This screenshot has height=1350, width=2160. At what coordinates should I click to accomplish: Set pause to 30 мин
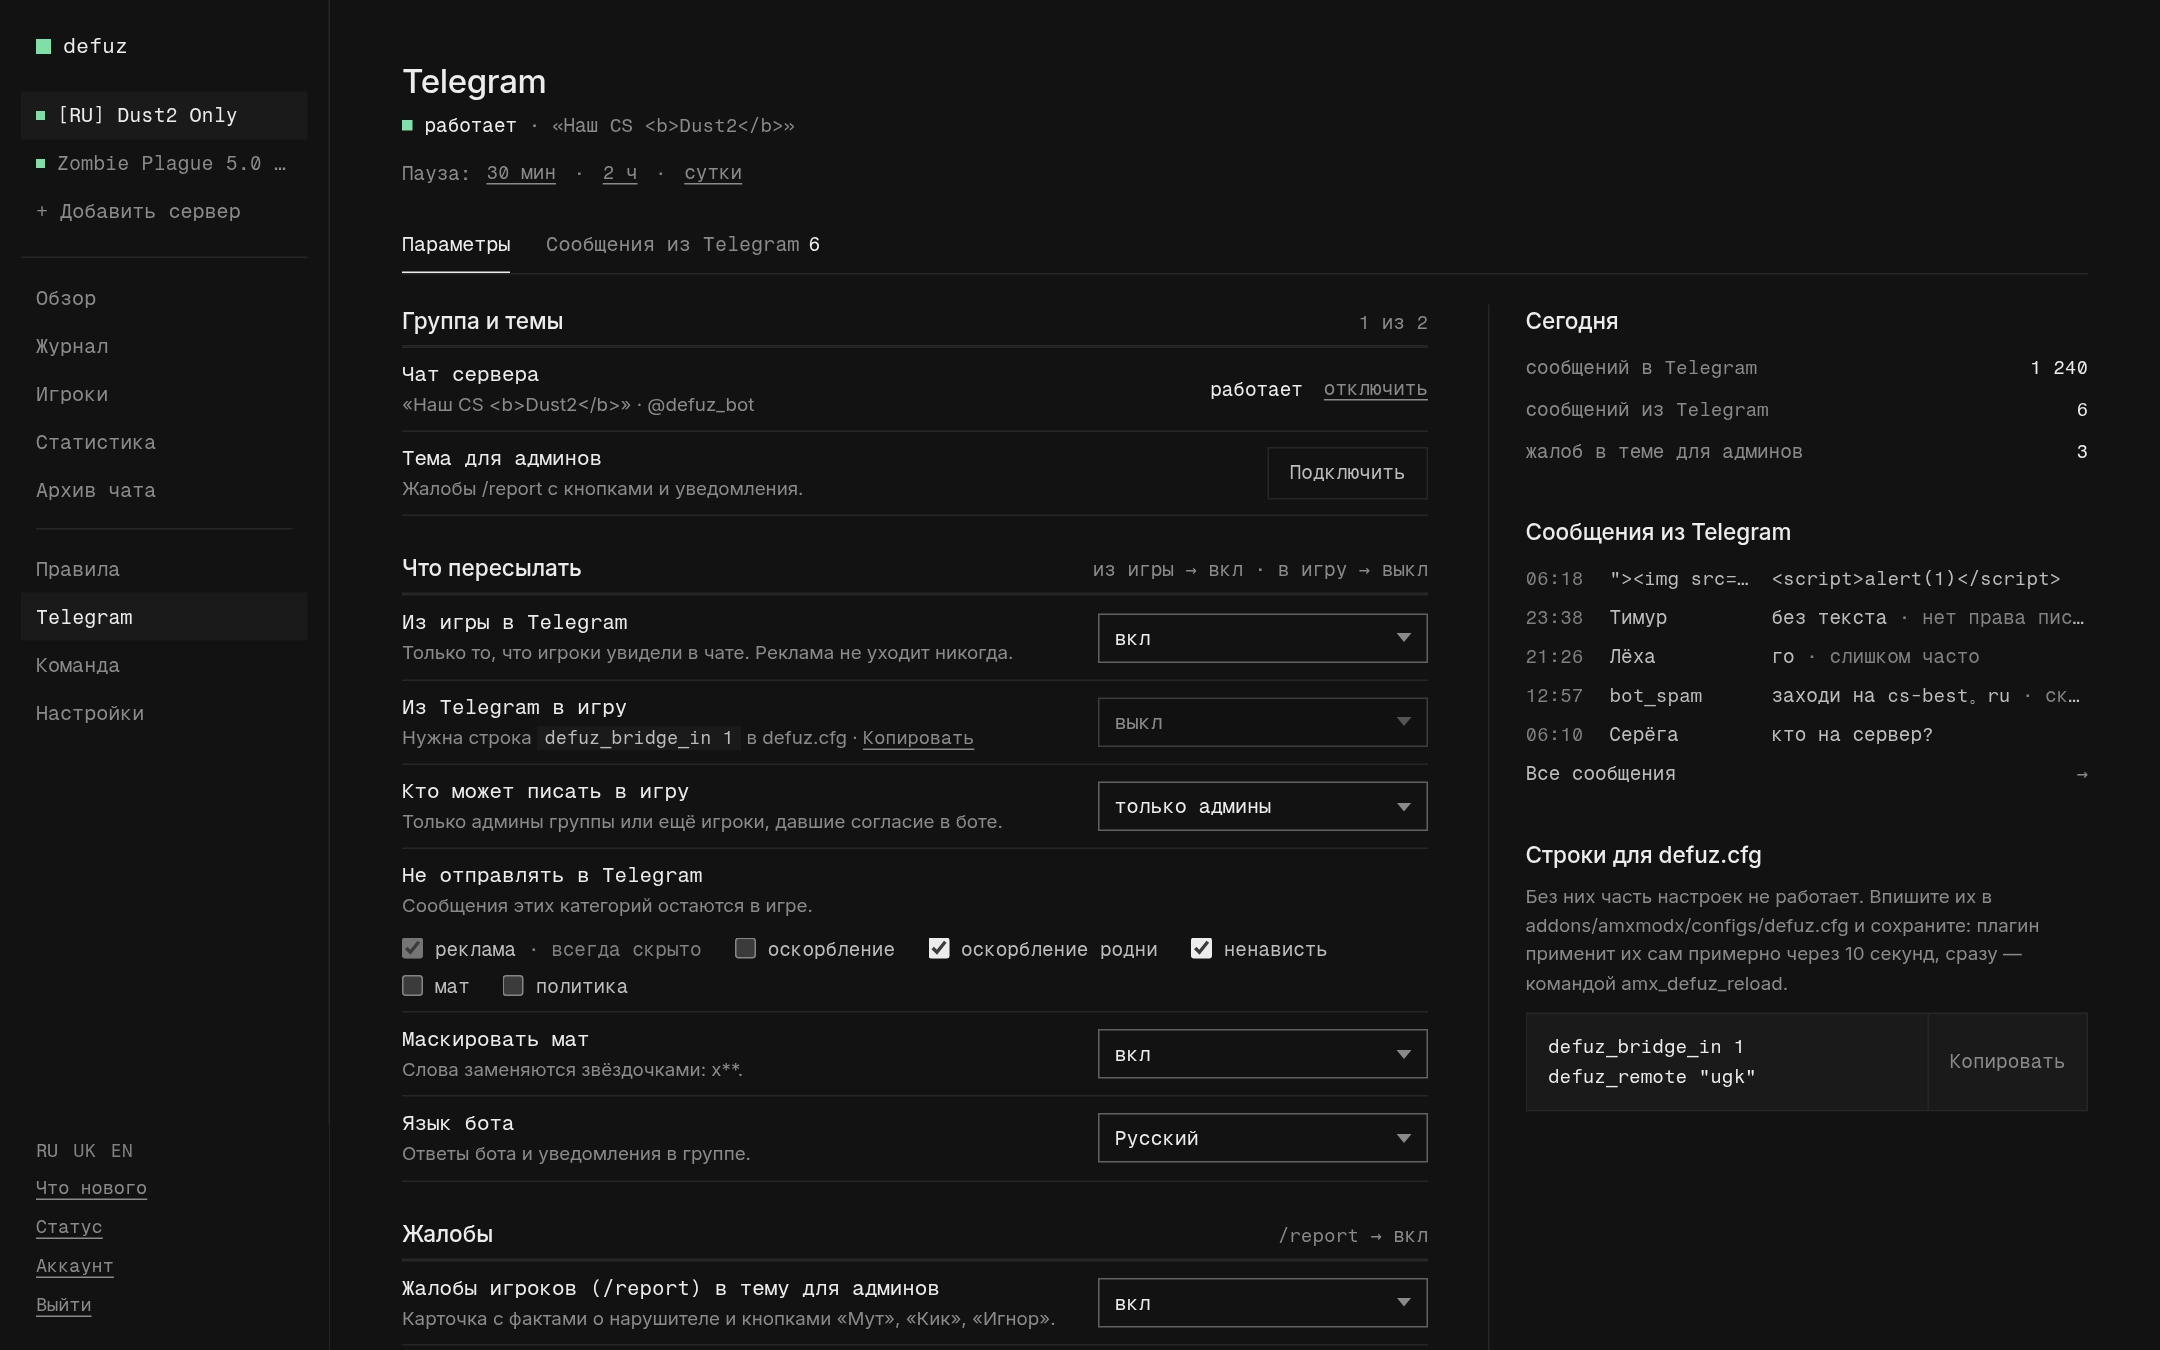[521, 173]
